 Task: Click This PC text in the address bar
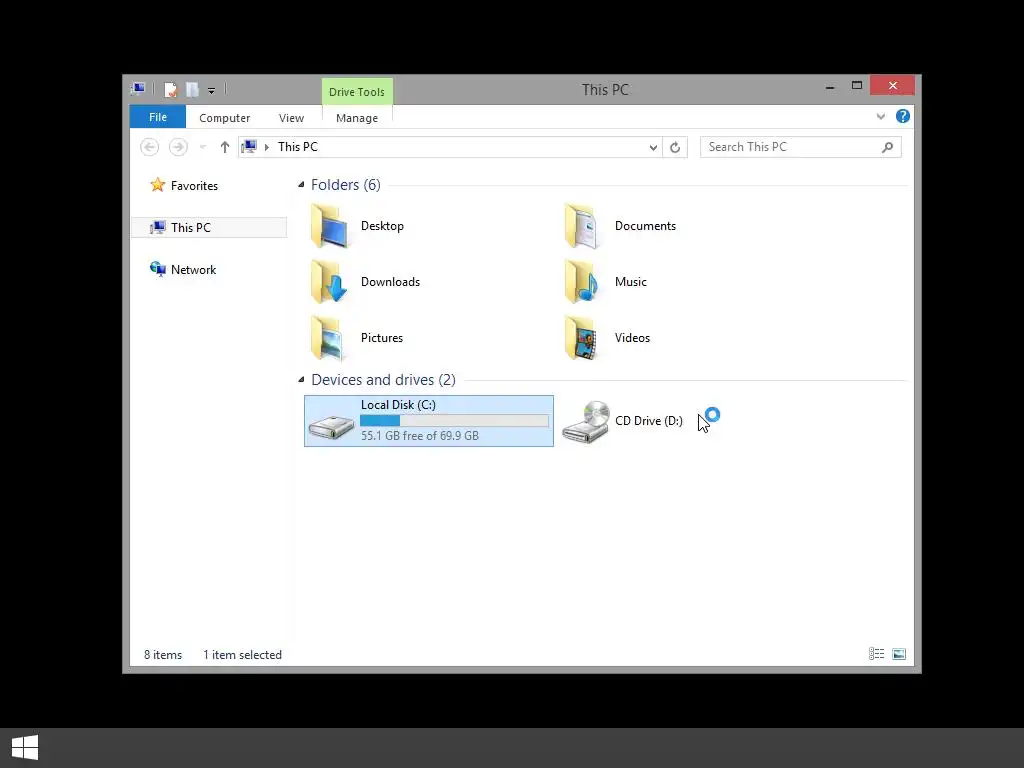coord(298,147)
